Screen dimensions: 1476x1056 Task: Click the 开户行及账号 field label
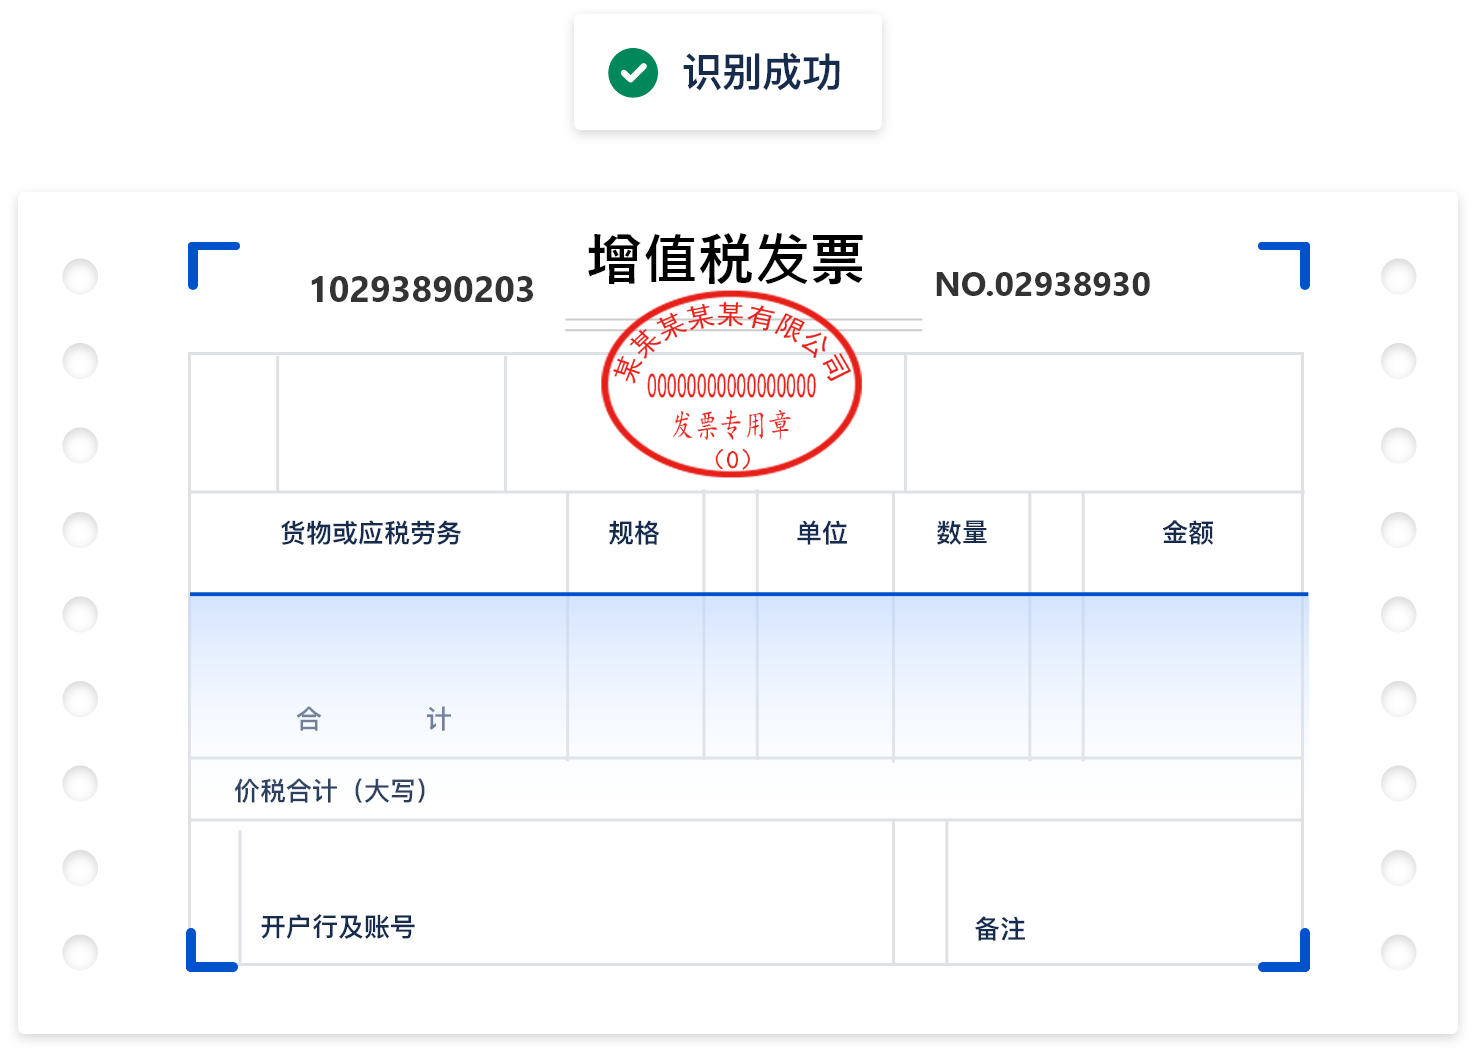point(338,927)
